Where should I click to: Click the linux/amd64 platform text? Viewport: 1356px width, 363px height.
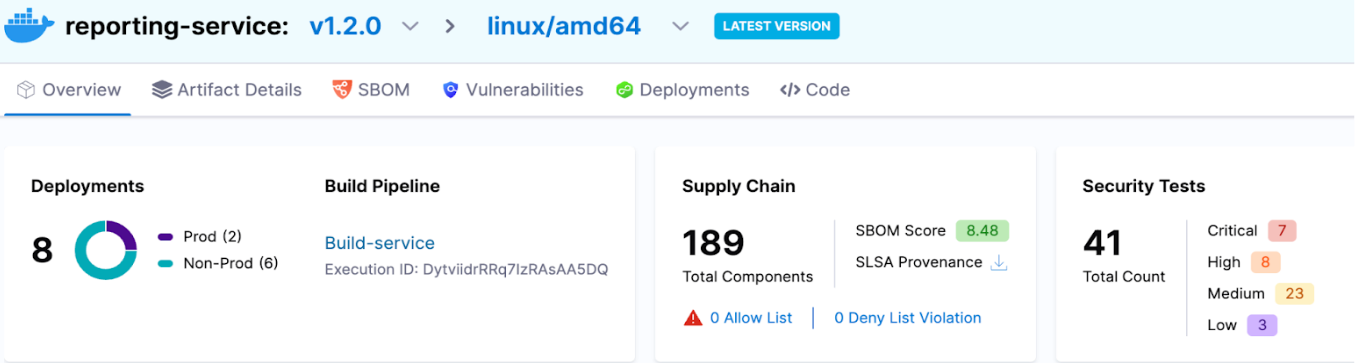pos(564,27)
